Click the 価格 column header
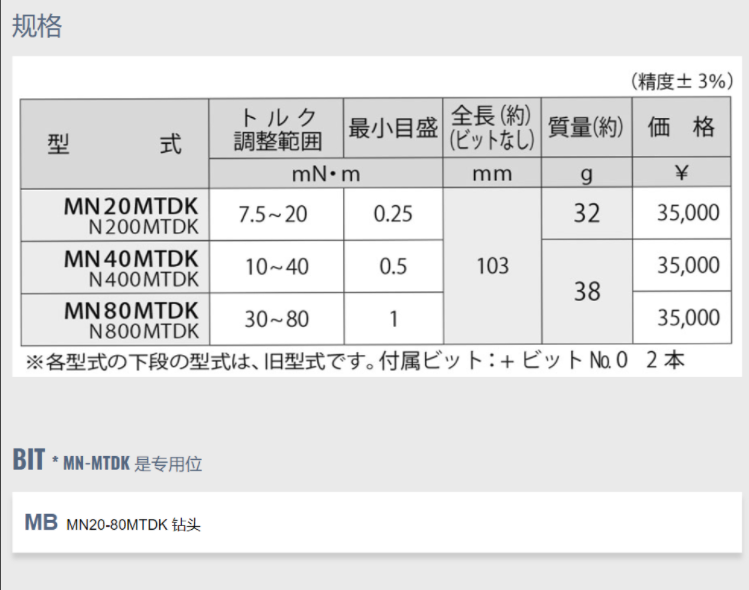Image resolution: width=749 pixels, height=590 pixels. (682, 127)
